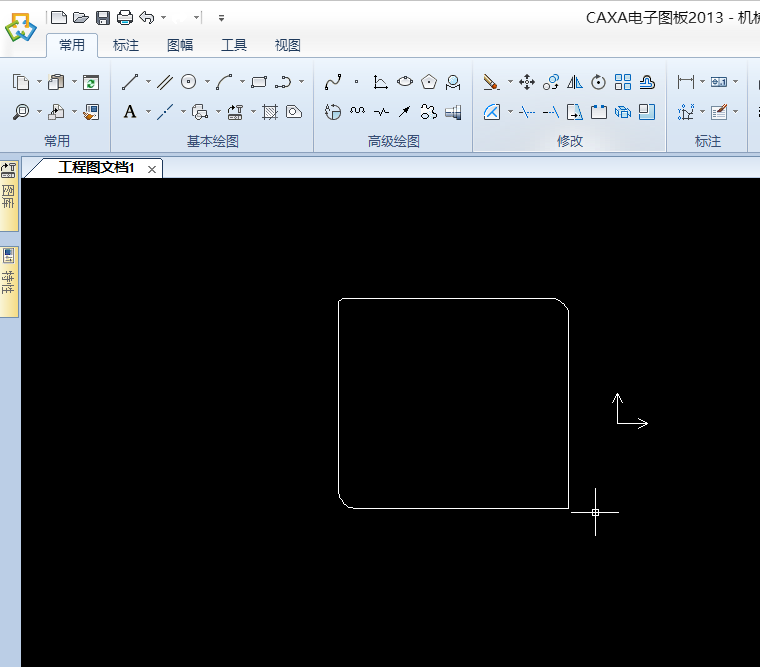This screenshot has height=667, width=760.
Task: Expand the Circle tool dropdown arrow
Action: point(207,82)
